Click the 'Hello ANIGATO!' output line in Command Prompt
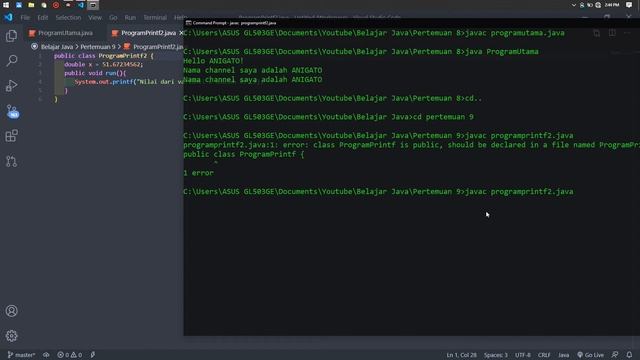Viewport: 640px width, 360px height. tap(213, 61)
